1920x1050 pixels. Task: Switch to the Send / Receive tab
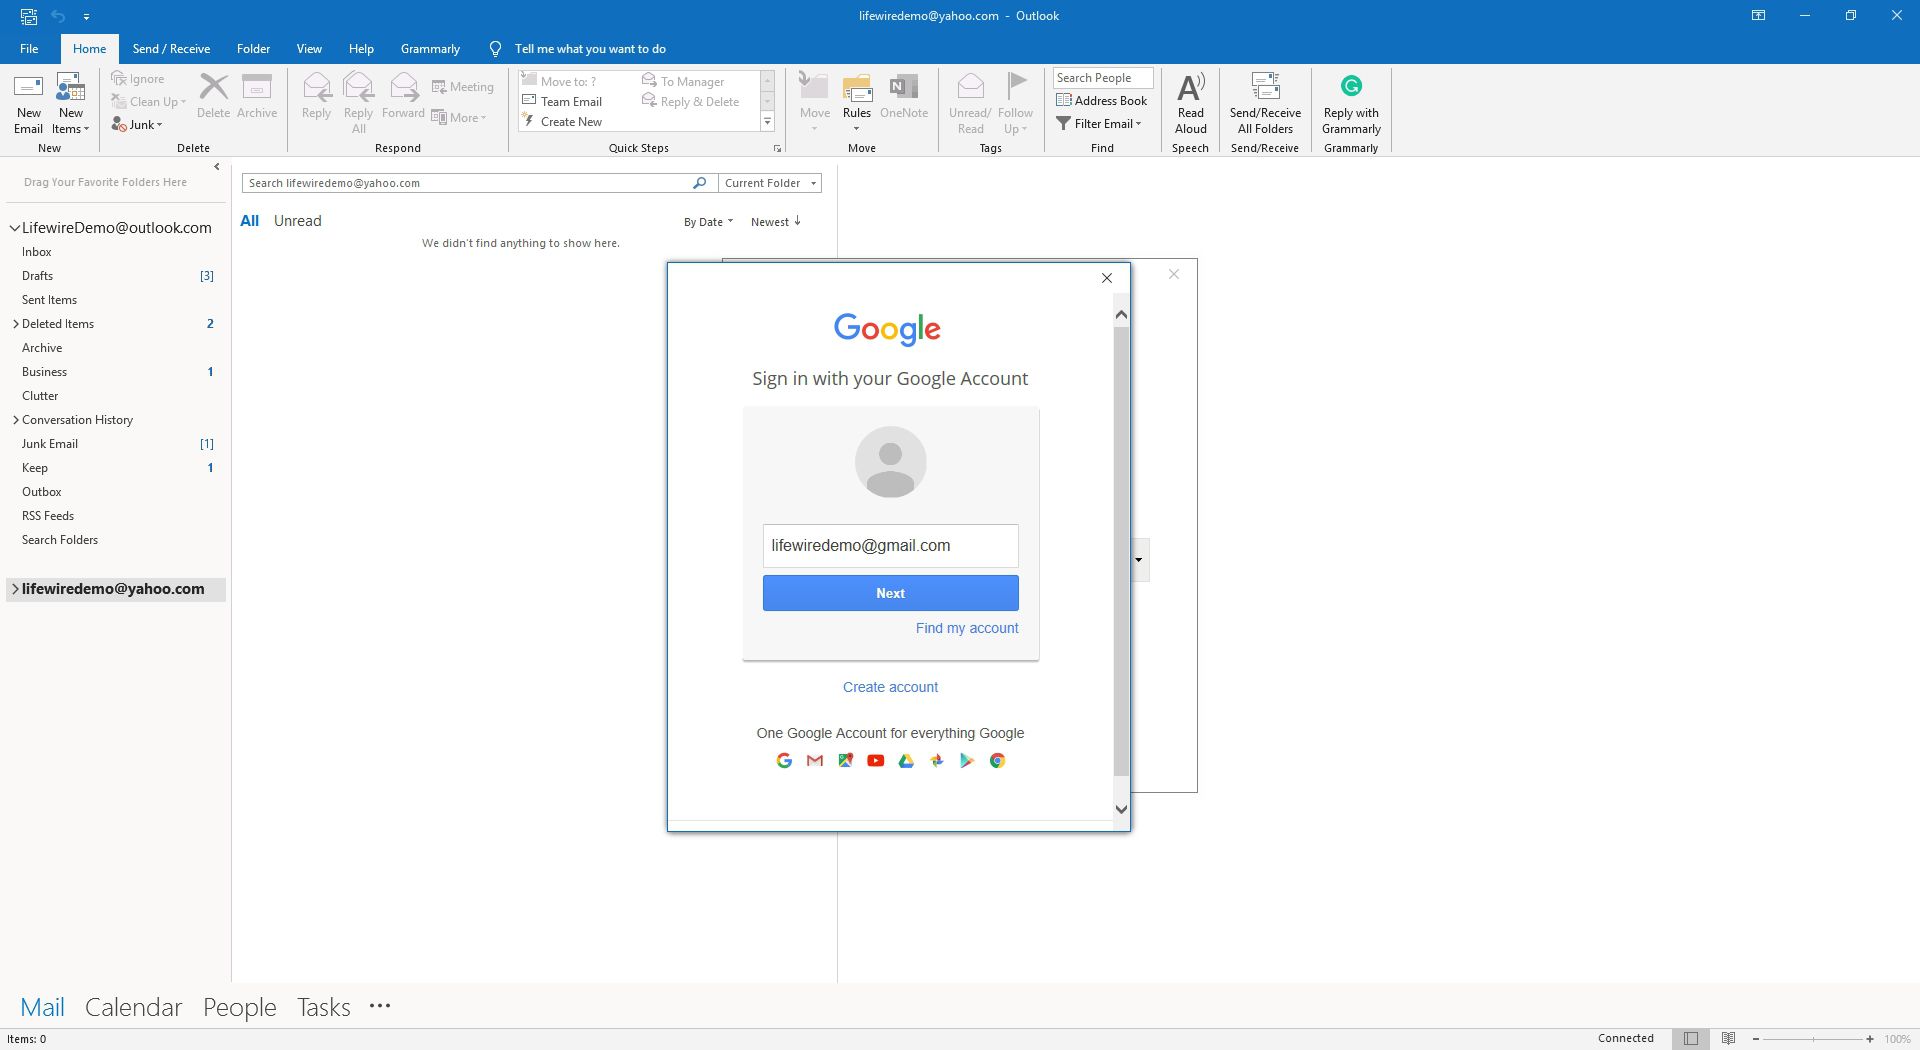click(171, 49)
